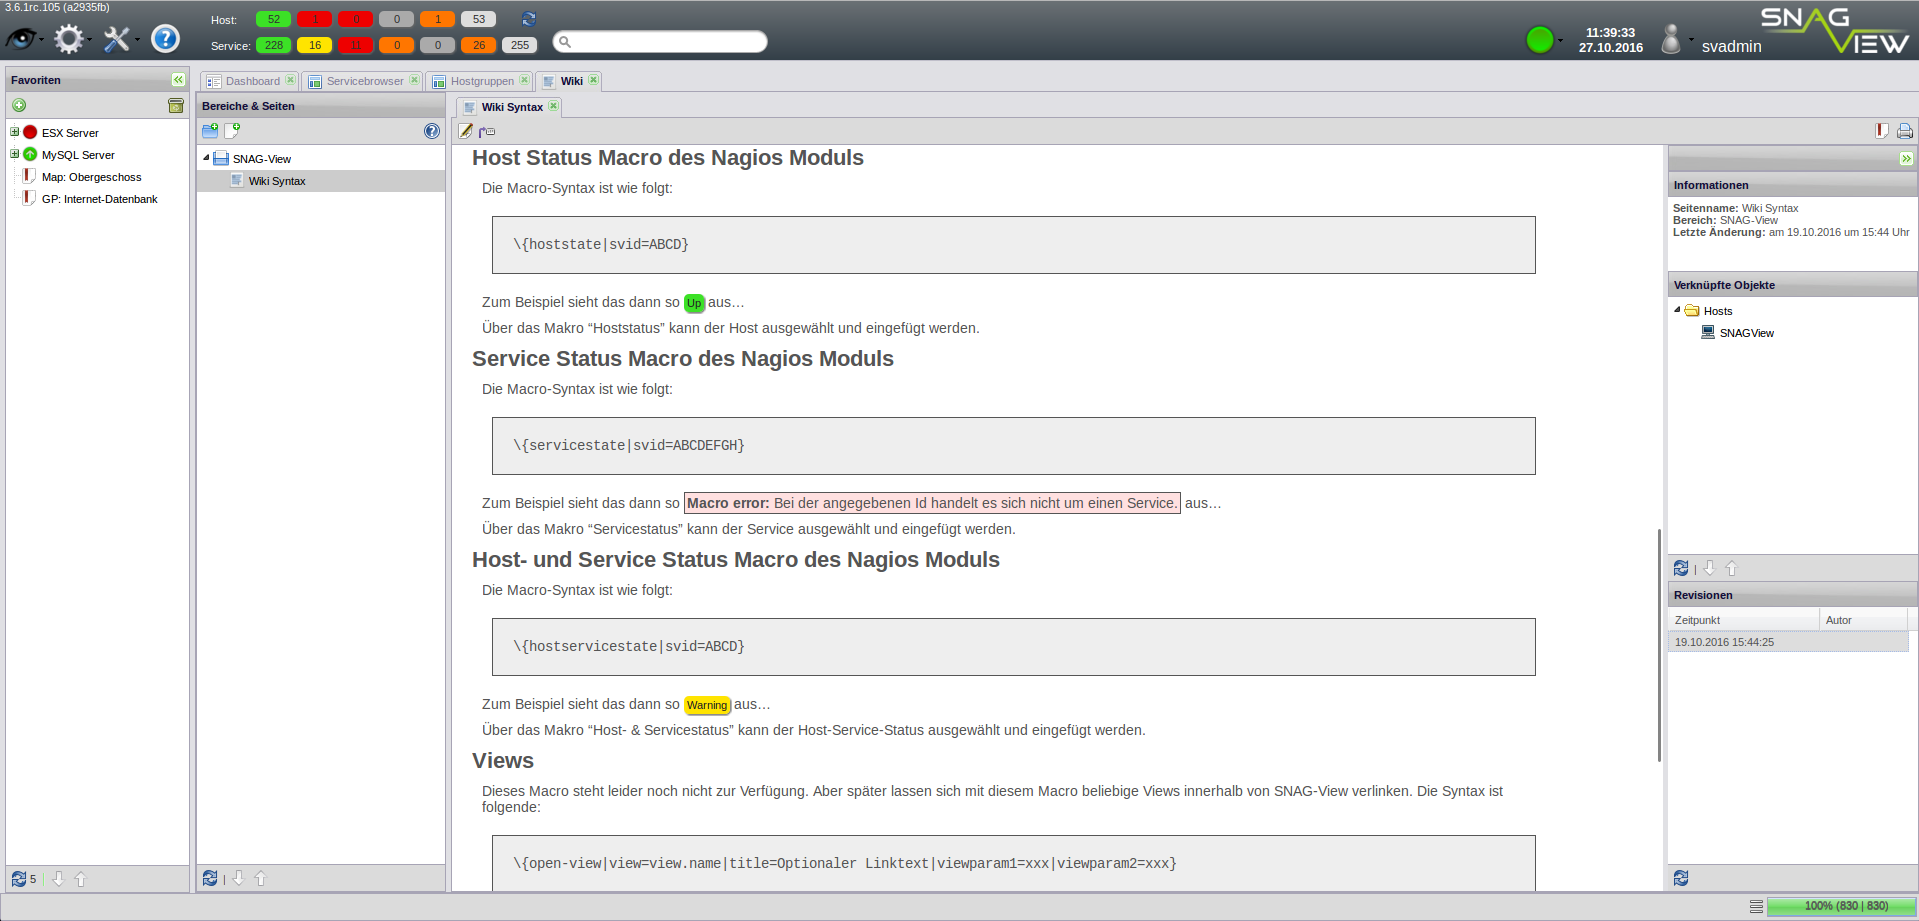The image size is (1919, 921).
Task: Move favorite down in Favoriten panel
Action: point(58,879)
